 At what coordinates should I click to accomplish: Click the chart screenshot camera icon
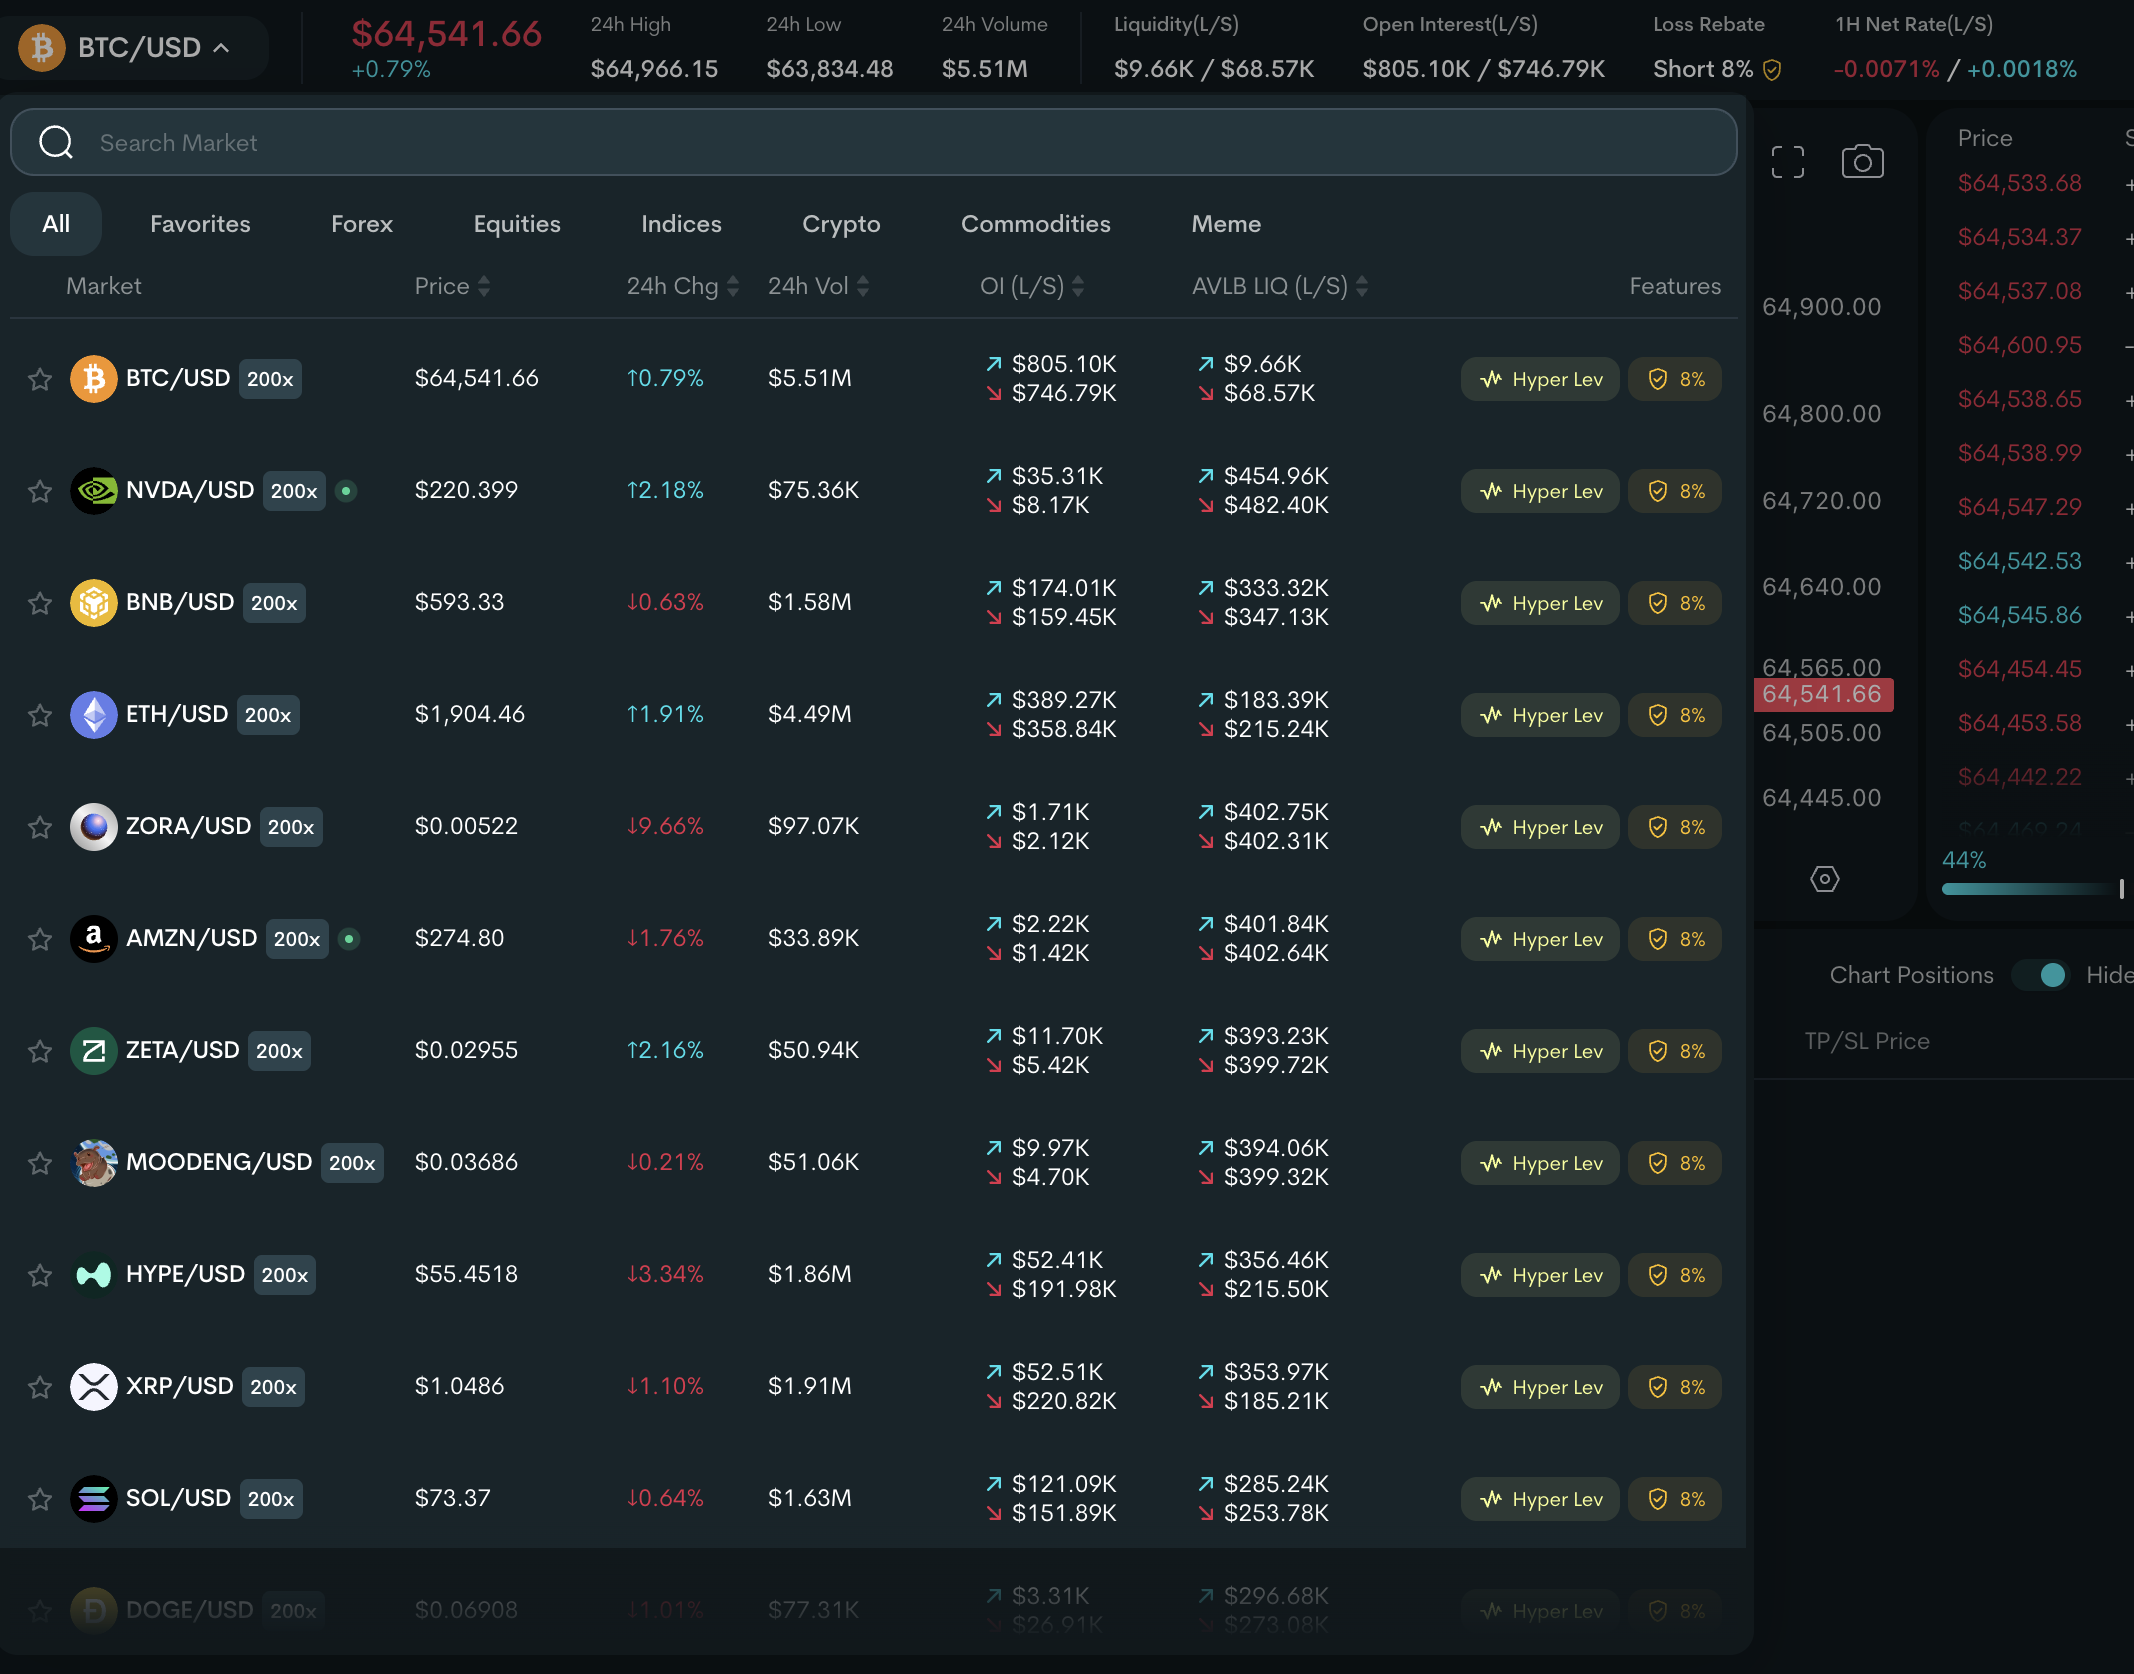click(x=1862, y=162)
